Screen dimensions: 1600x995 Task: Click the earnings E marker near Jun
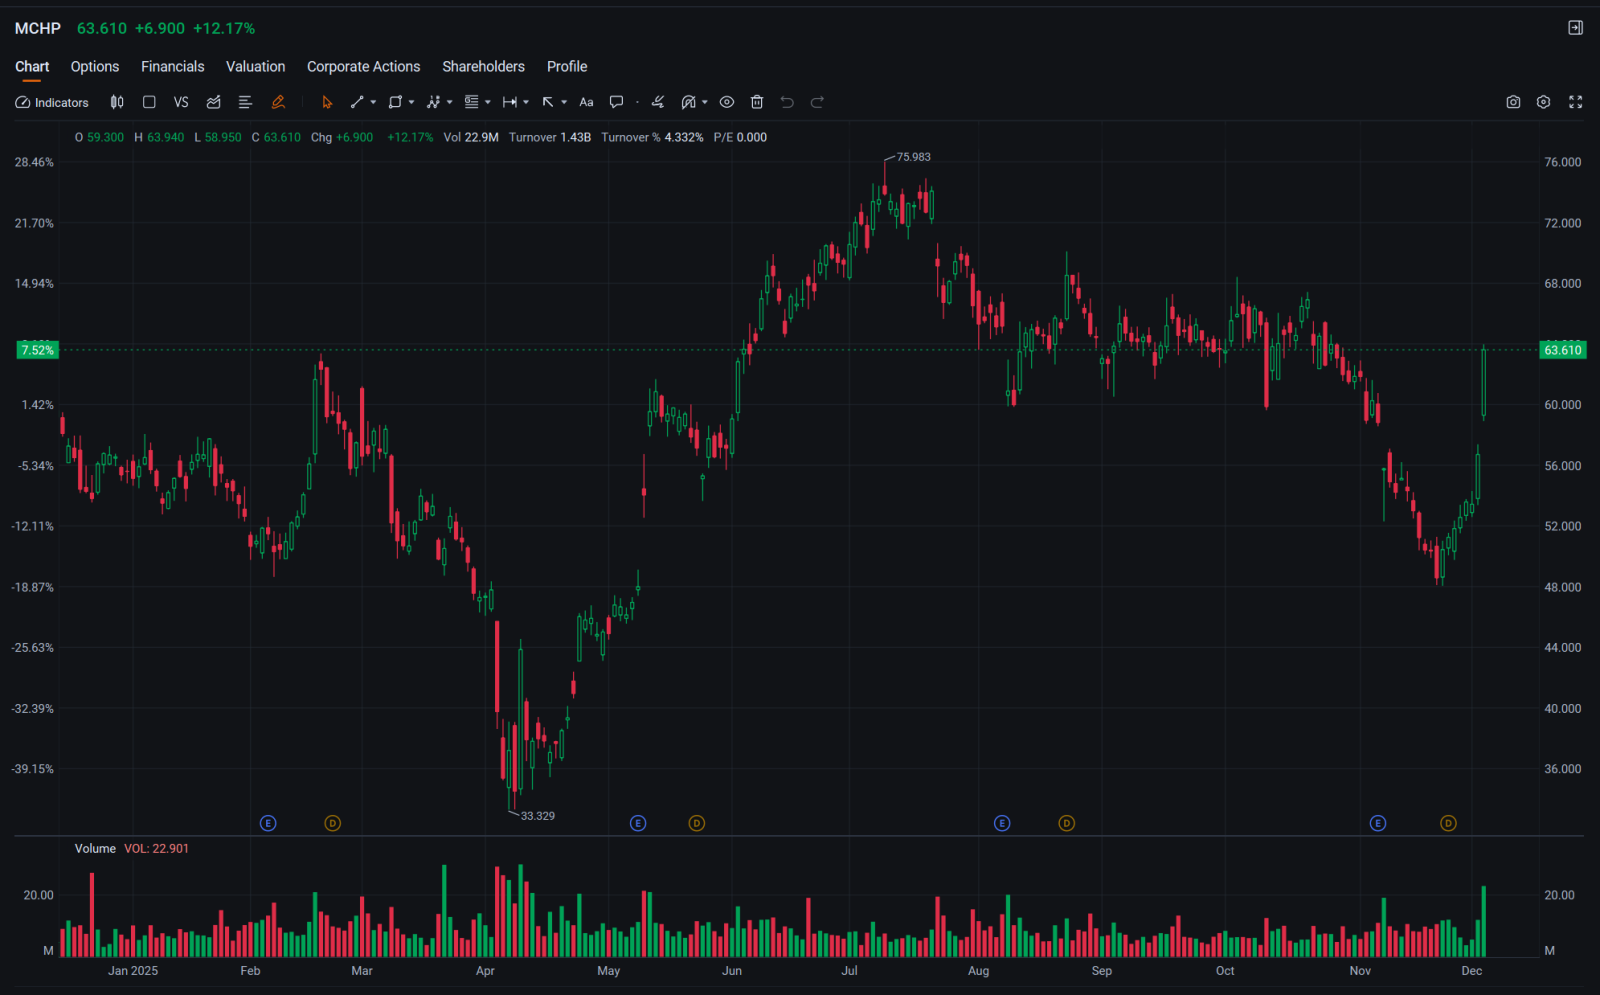tap(638, 823)
